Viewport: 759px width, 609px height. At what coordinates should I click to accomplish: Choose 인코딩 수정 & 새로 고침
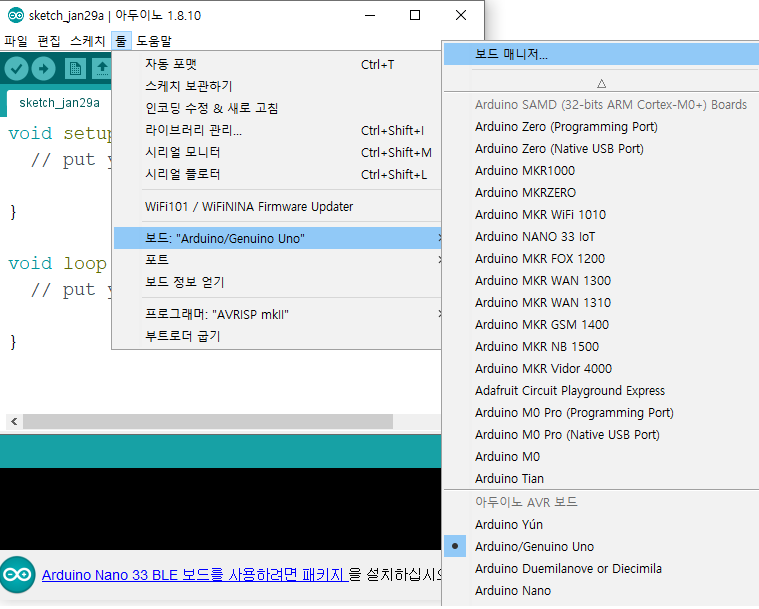point(277,108)
